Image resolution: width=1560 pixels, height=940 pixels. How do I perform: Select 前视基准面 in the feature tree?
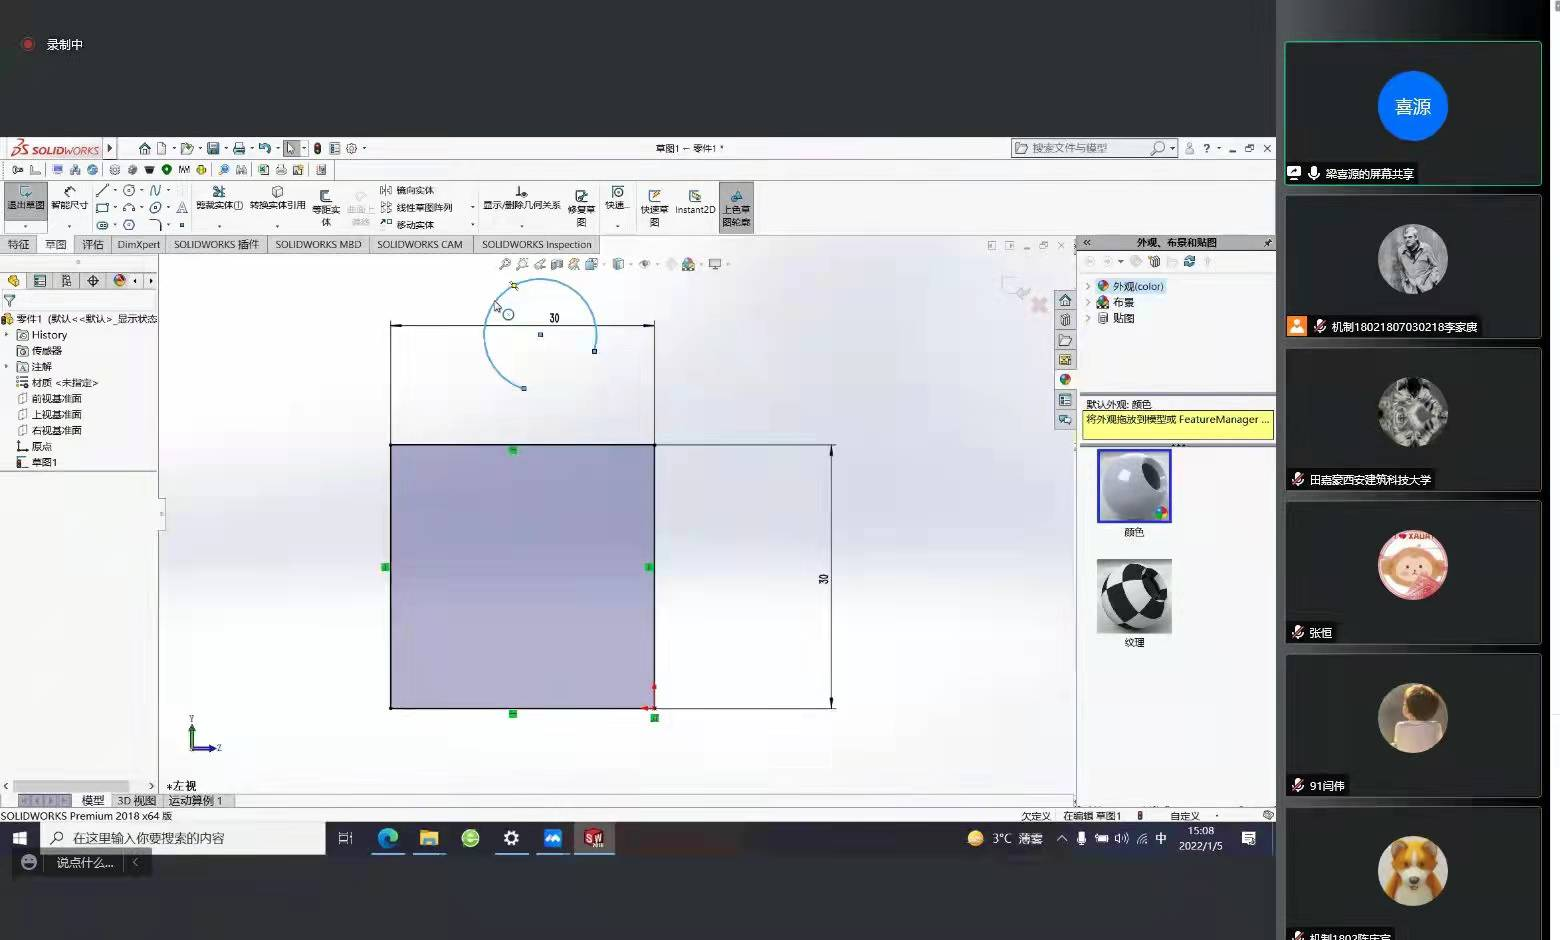pyautogui.click(x=56, y=399)
